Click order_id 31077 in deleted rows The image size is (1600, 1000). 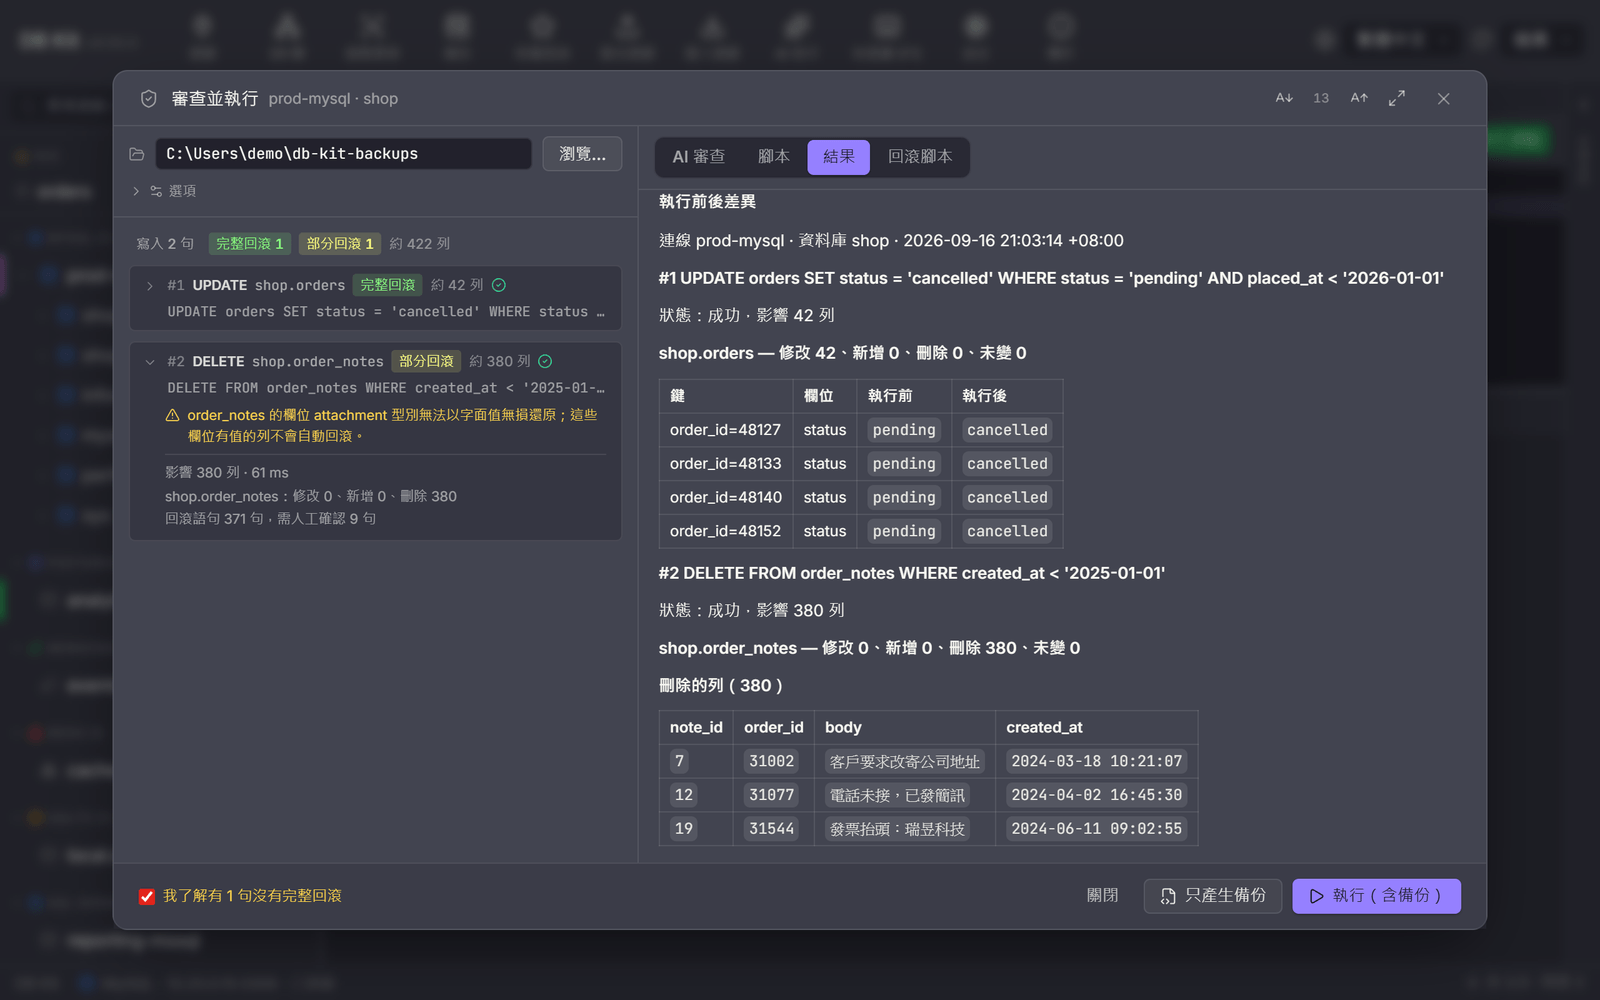coord(772,795)
